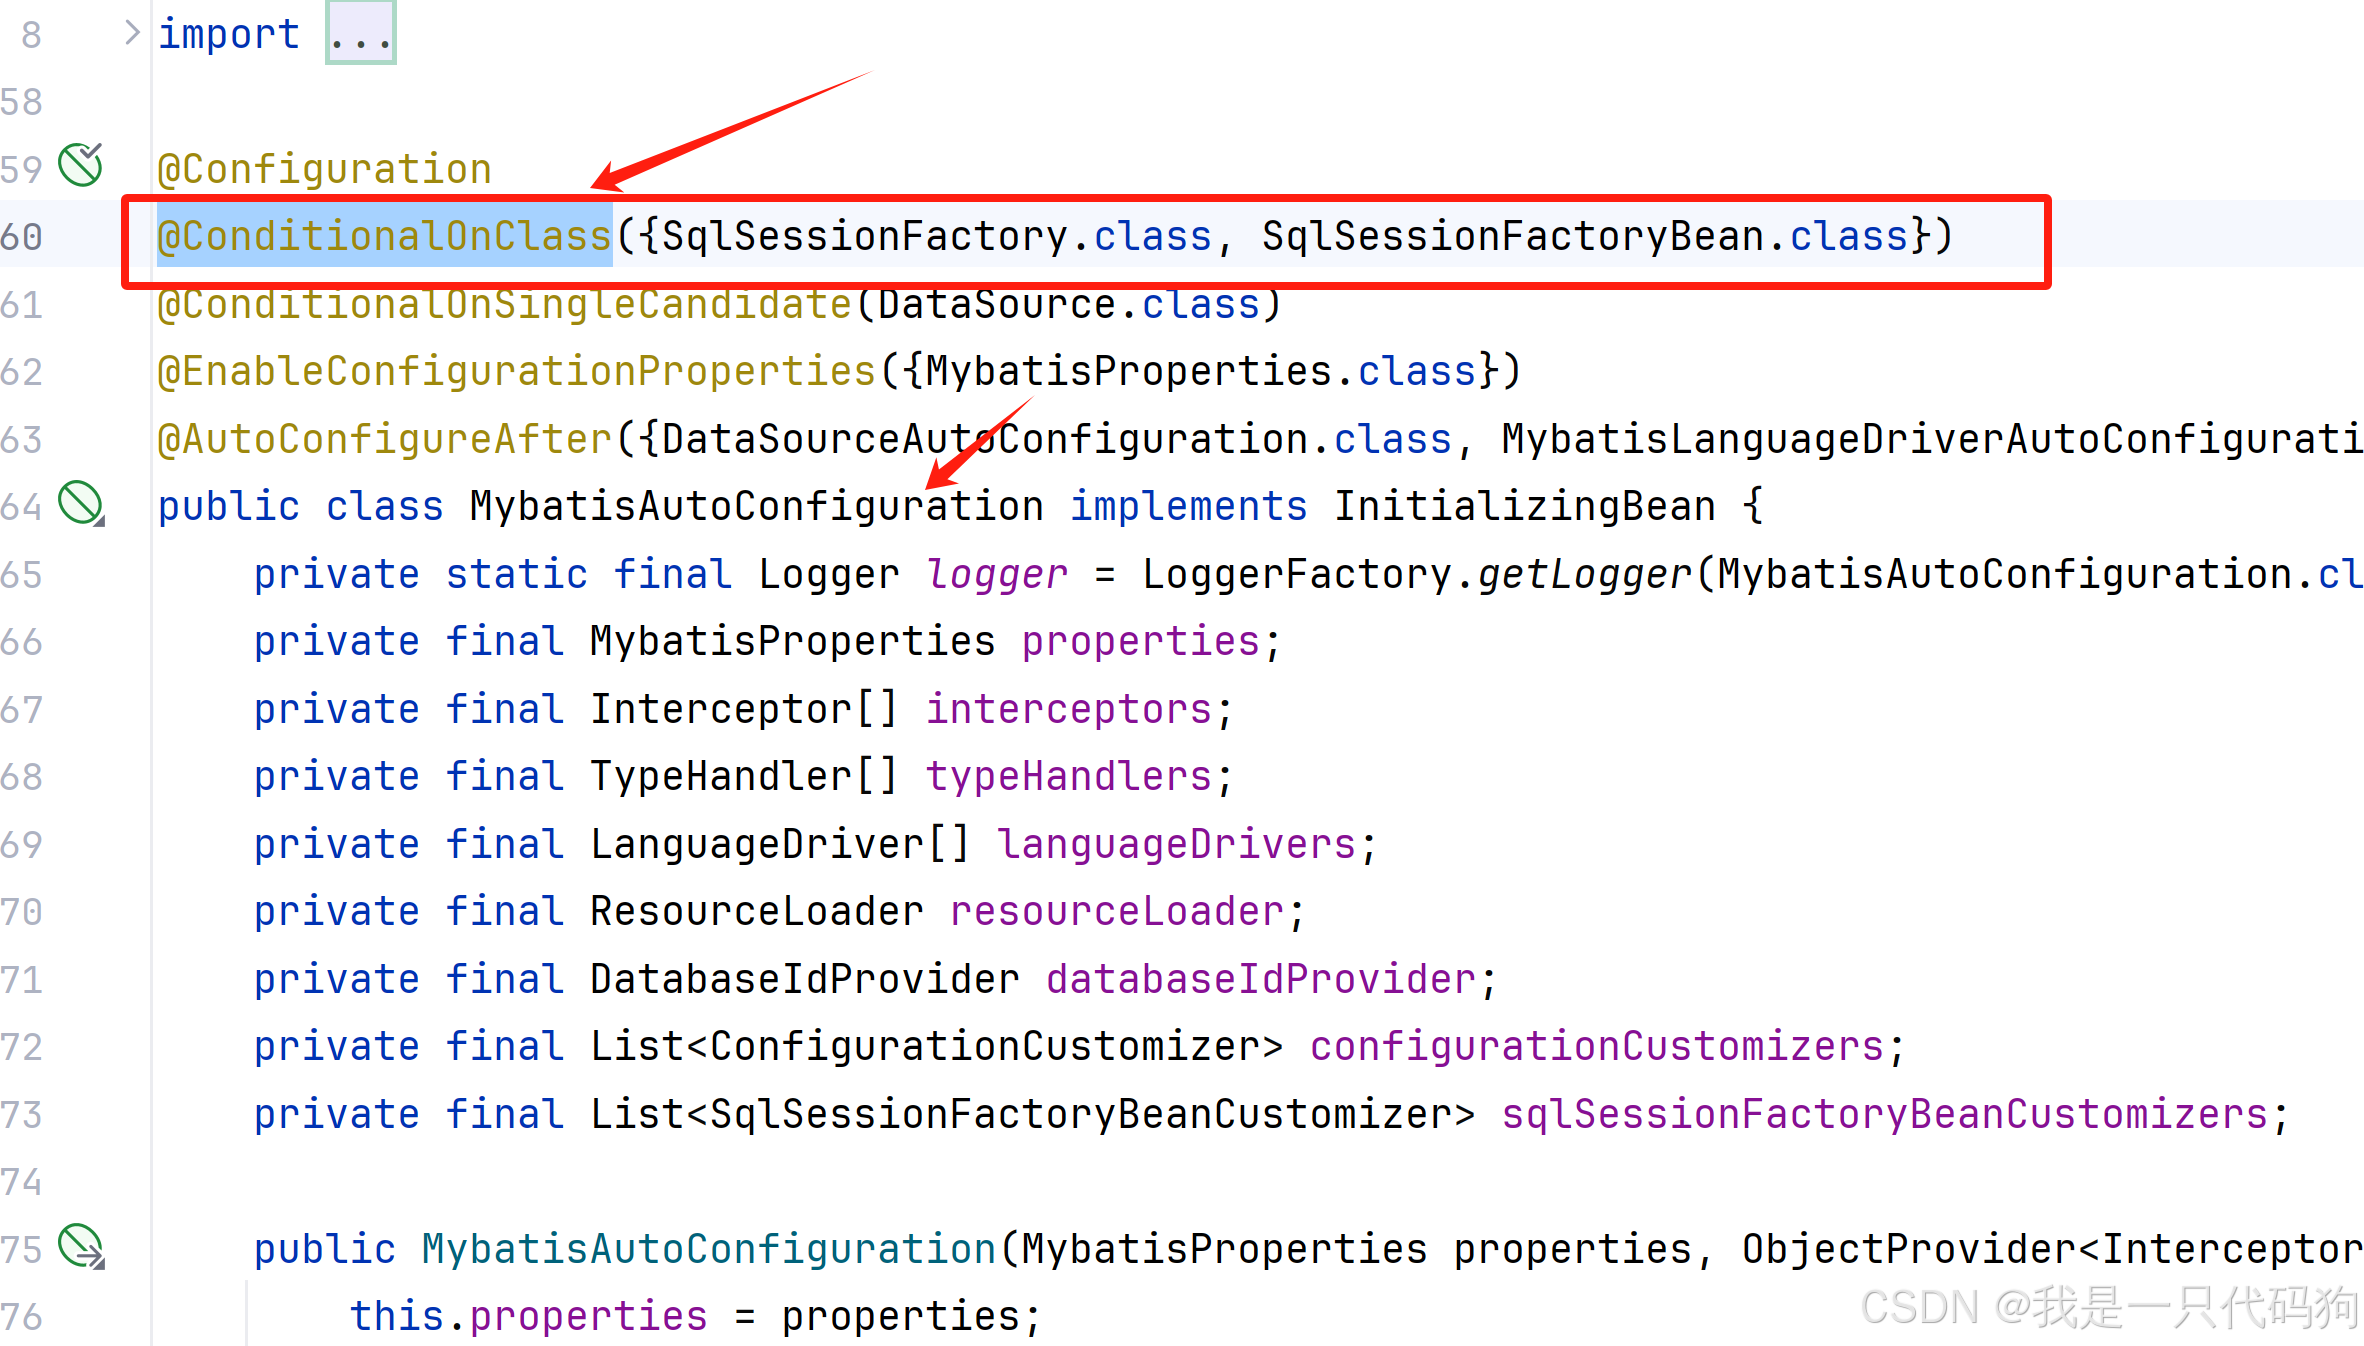2364x1346 pixels.
Task: Click line number 60 gutter to set breakpoint
Action: coord(25,236)
